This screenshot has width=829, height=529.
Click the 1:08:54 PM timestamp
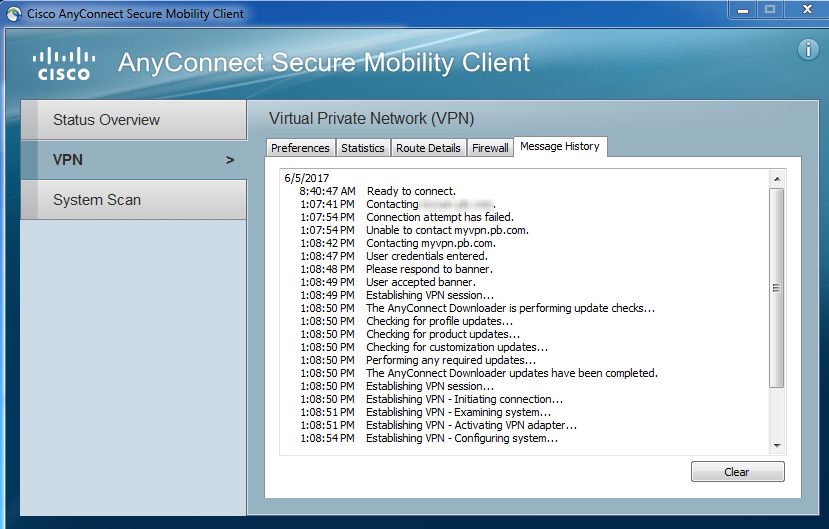click(327, 438)
